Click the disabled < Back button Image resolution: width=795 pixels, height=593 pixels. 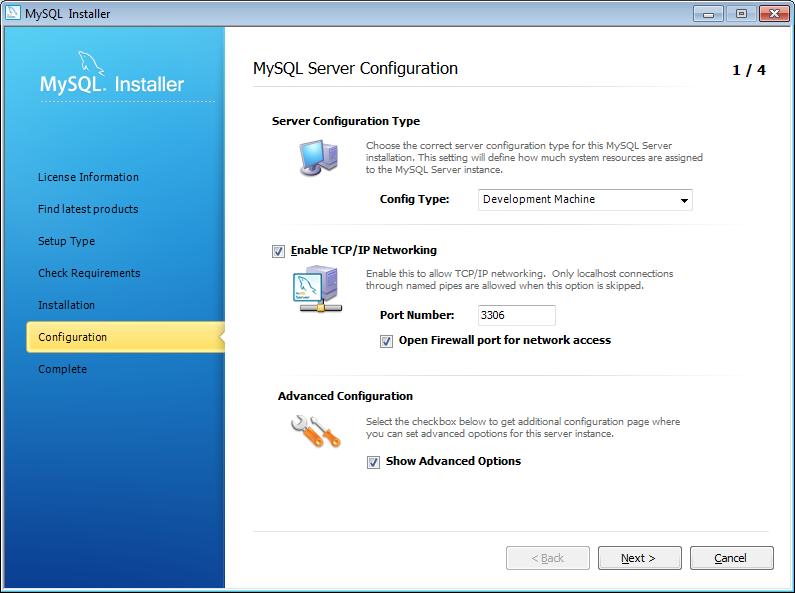pyautogui.click(x=548, y=558)
